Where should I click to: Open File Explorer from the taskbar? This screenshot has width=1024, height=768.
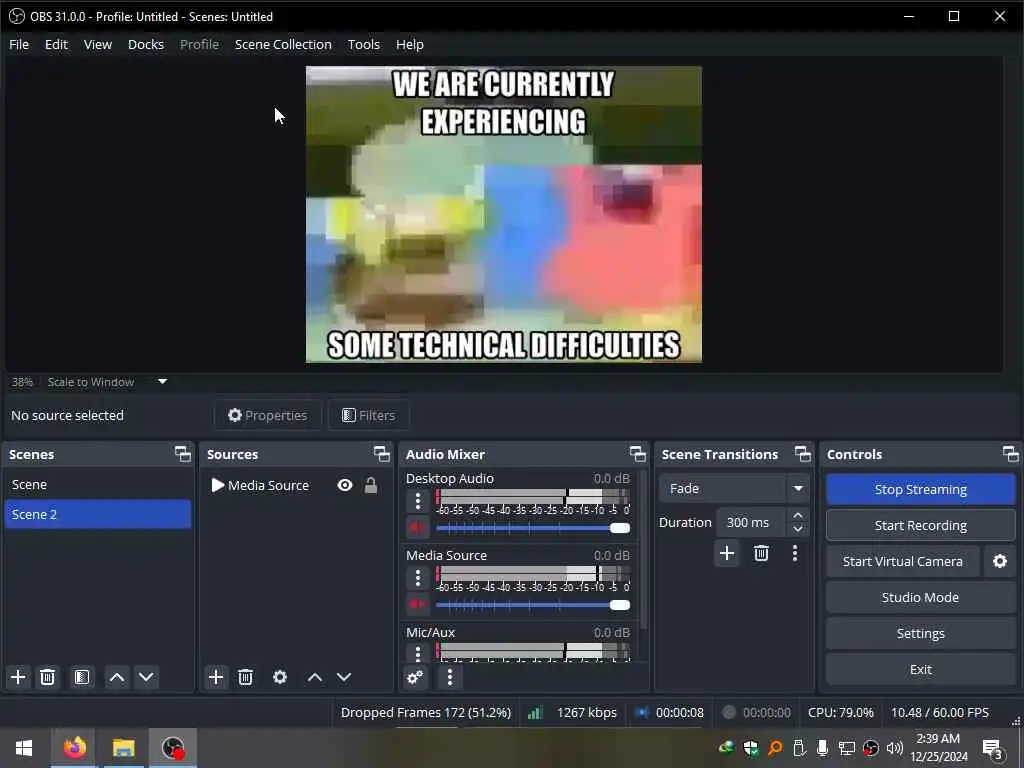(x=123, y=748)
